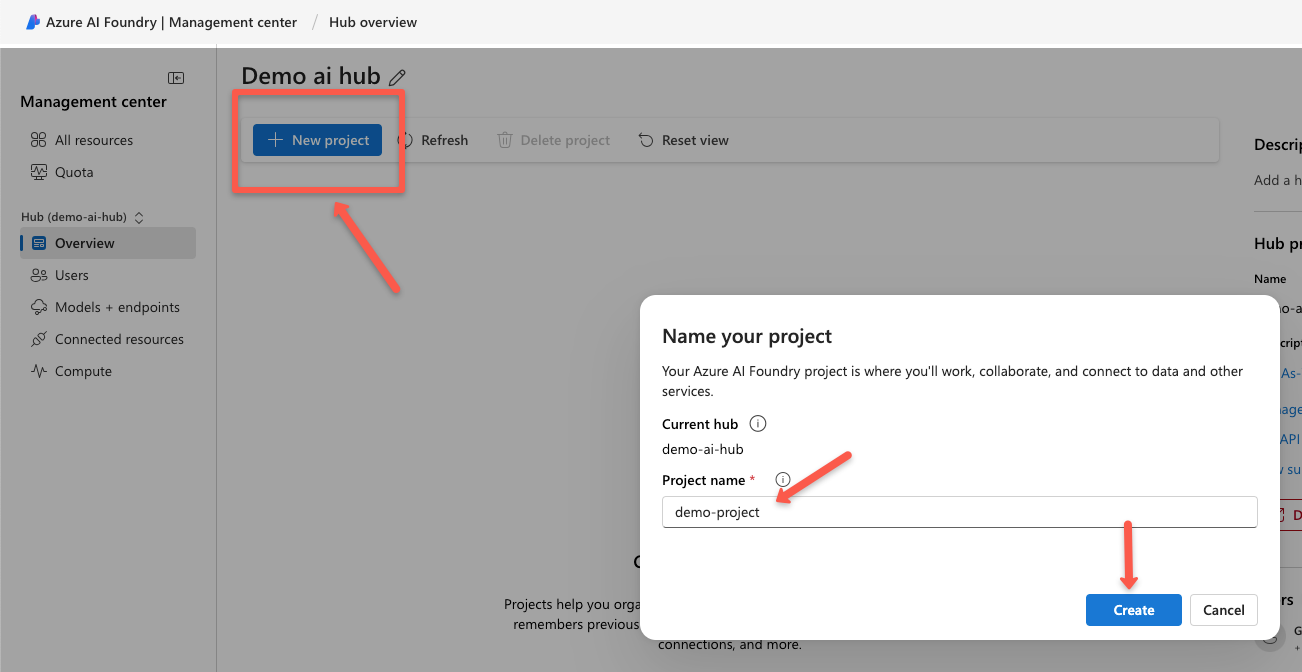Collapse the Management center sidebar

175,77
